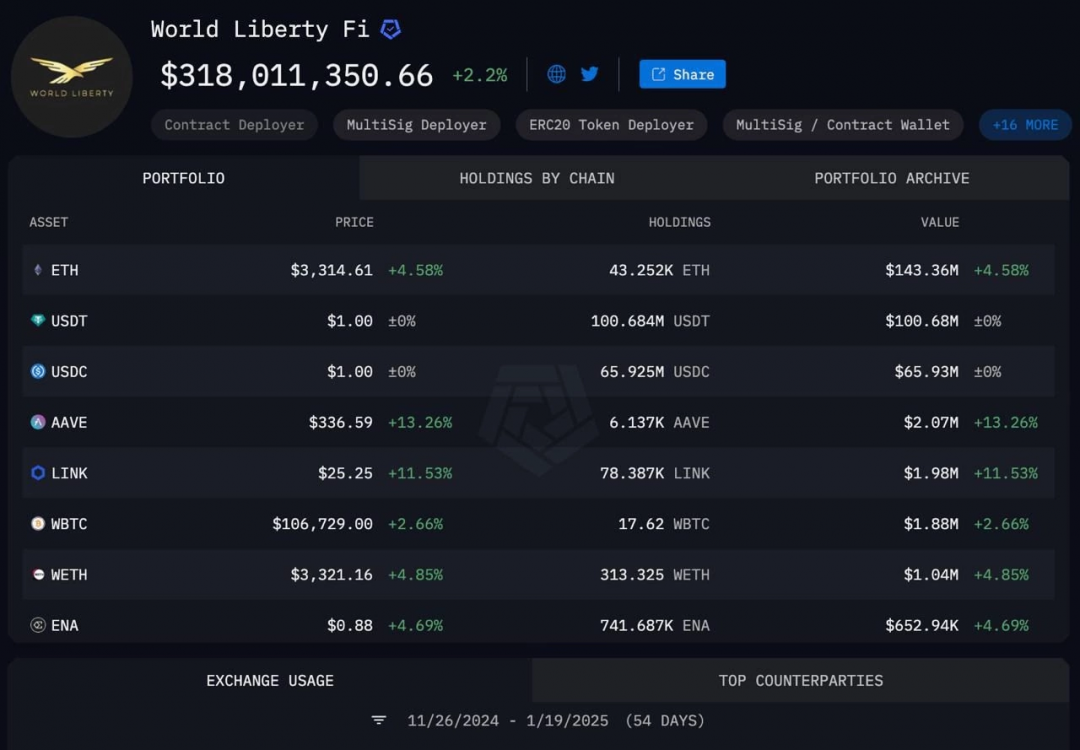Click the USDT token icon
Viewport: 1080px width, 750px height.
tap(38, 321)
